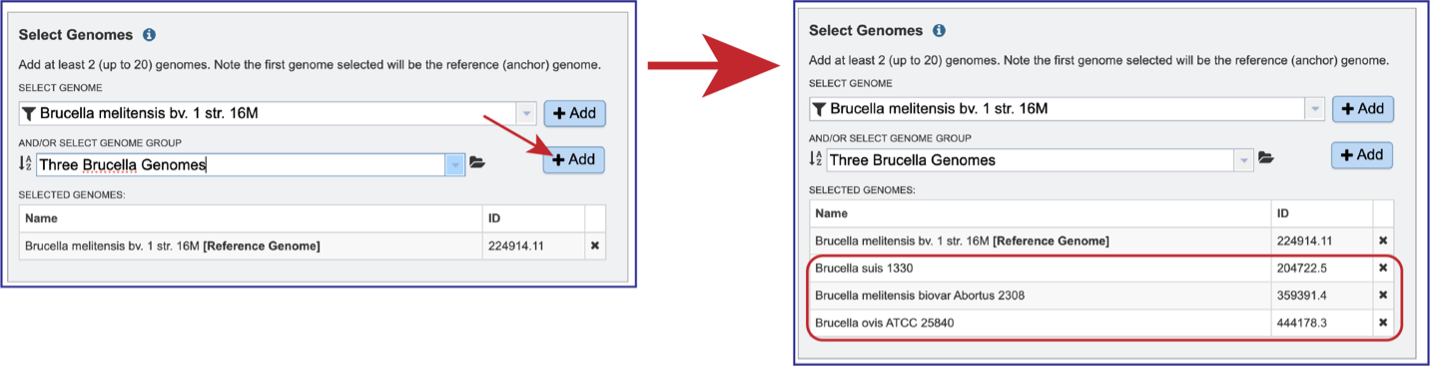Expand right genome group dropdown arrow
This screenshot has height=369, width=1430.
point(1244,160)
